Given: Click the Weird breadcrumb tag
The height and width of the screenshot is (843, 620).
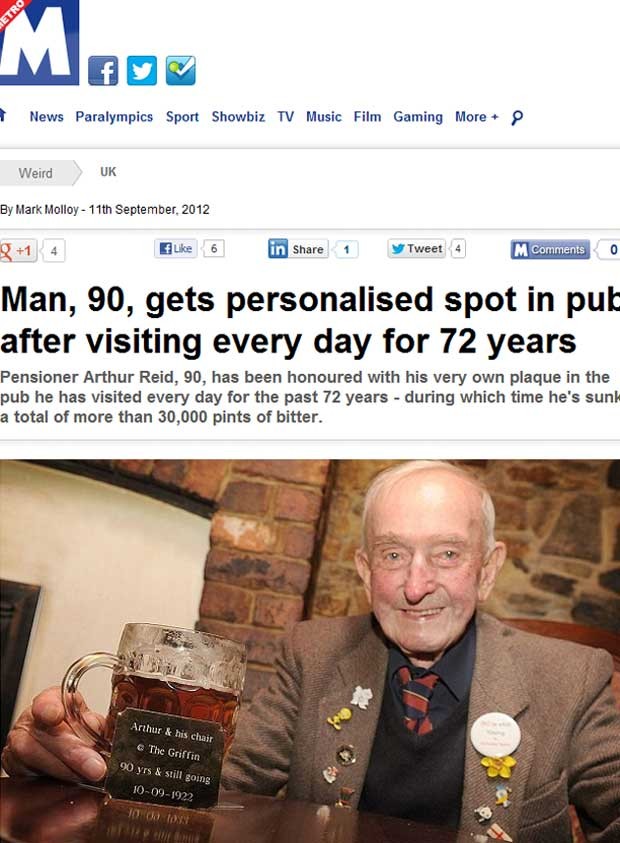Looking at the screenshot, I should (x=35, y=173).
